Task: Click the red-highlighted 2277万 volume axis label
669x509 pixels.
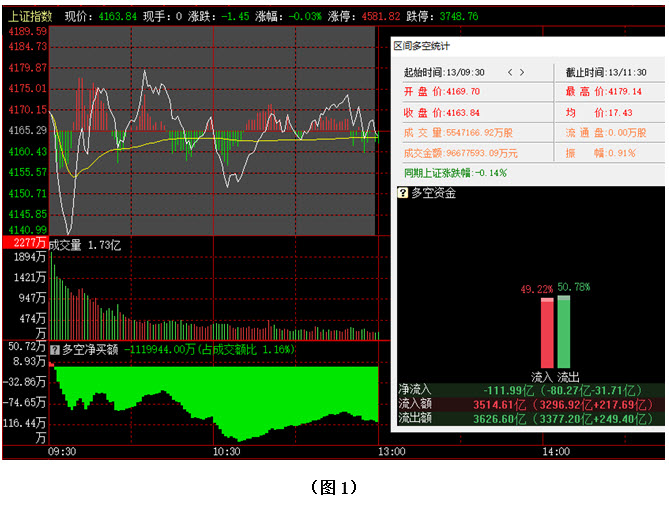Action: (x=24, y=243)
